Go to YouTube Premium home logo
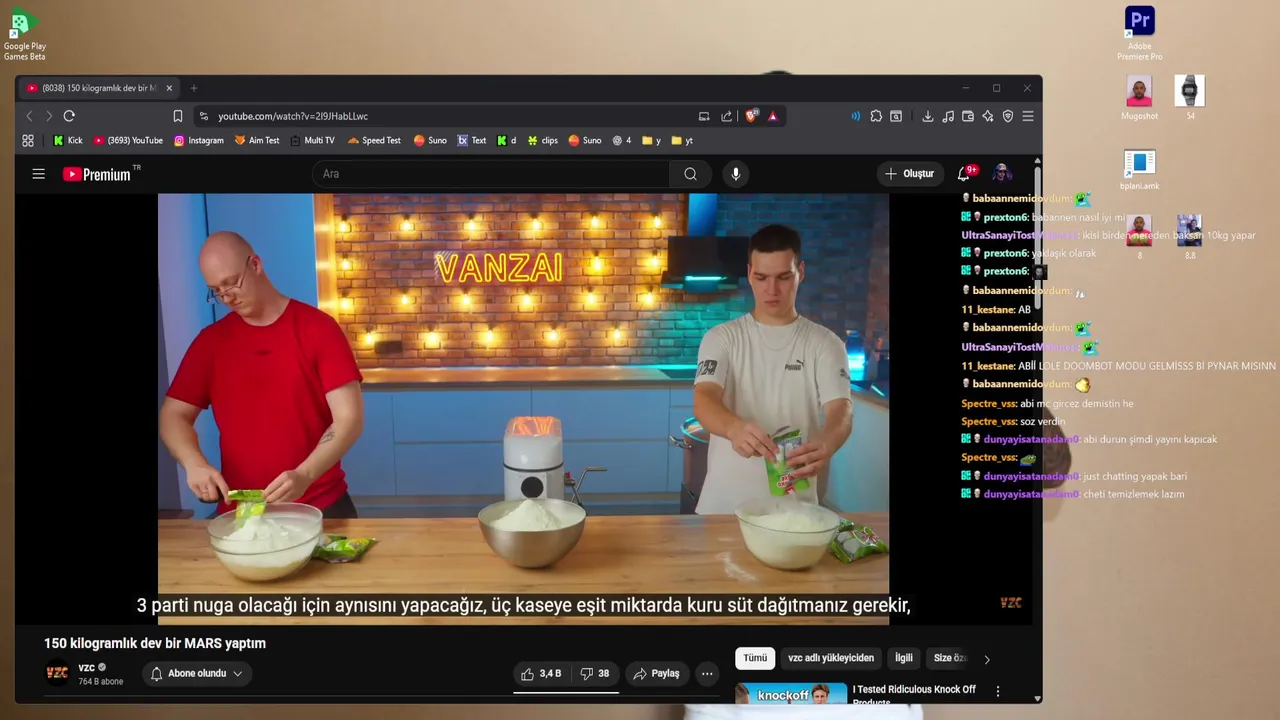1280x720 pixels. coord(97,174)
